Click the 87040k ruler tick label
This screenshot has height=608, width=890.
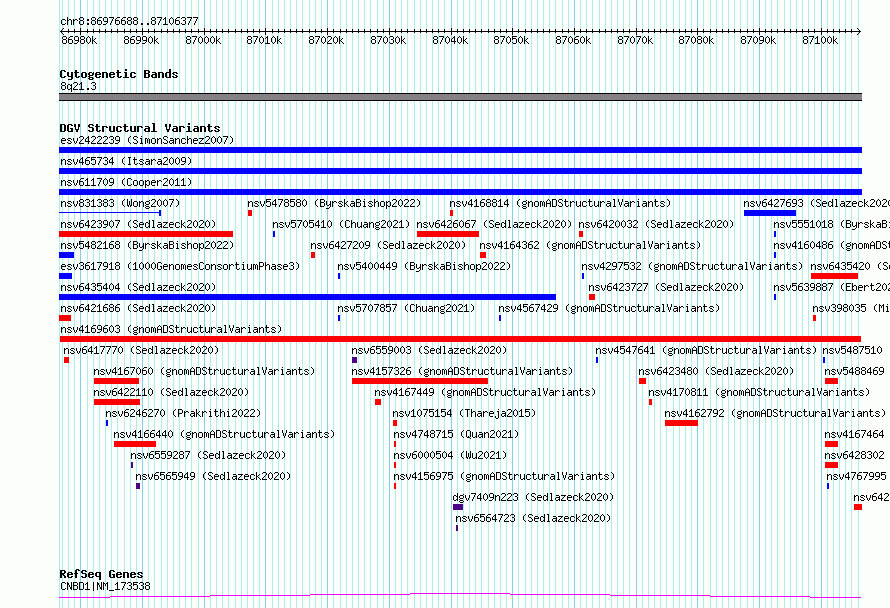tap(450, 40)
